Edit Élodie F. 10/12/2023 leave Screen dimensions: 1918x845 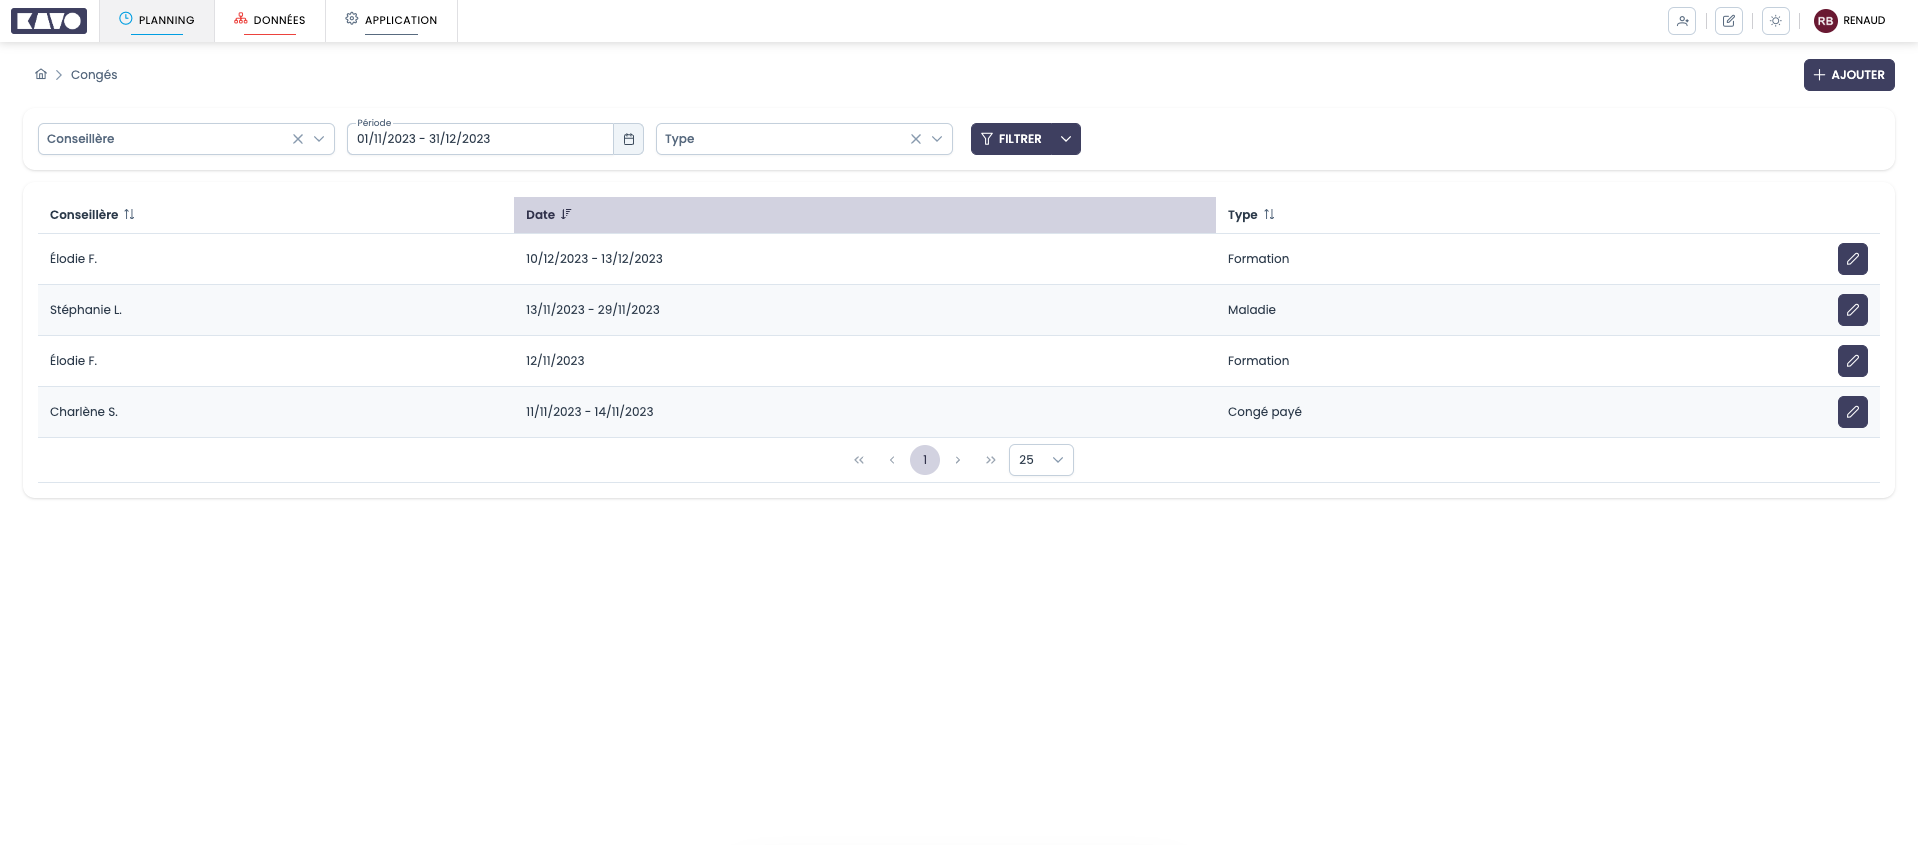pyautogui.click(x=1853, y=259)
